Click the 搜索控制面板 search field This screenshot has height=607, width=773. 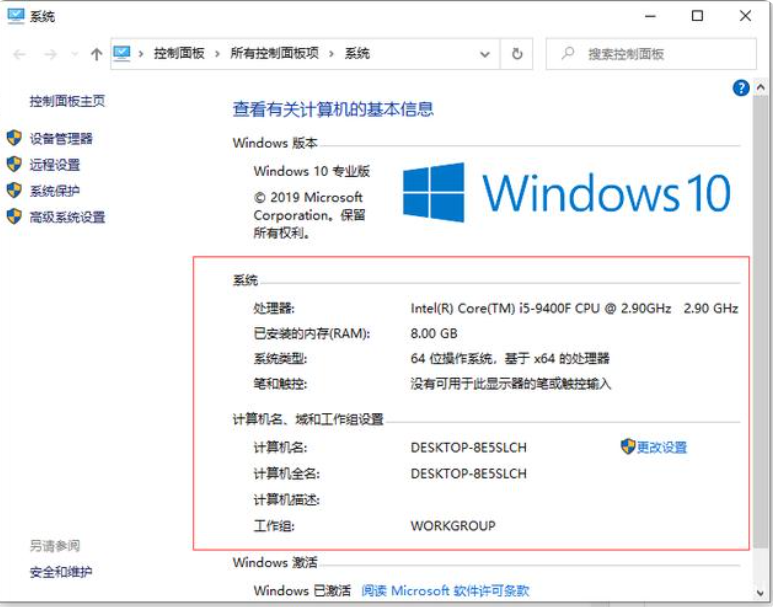pyautogui.click(x=651, y=54)
